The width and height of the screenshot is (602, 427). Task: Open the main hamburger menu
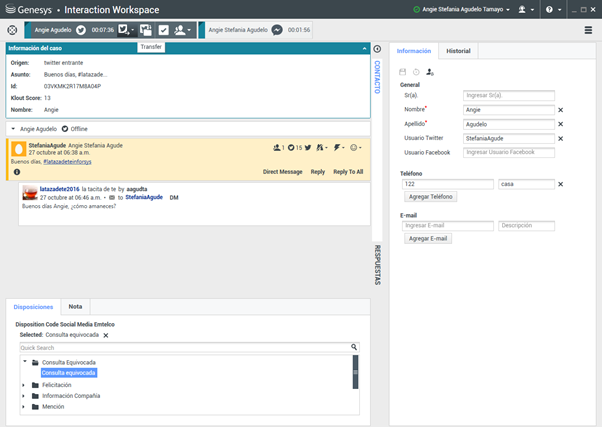[588, 30]
